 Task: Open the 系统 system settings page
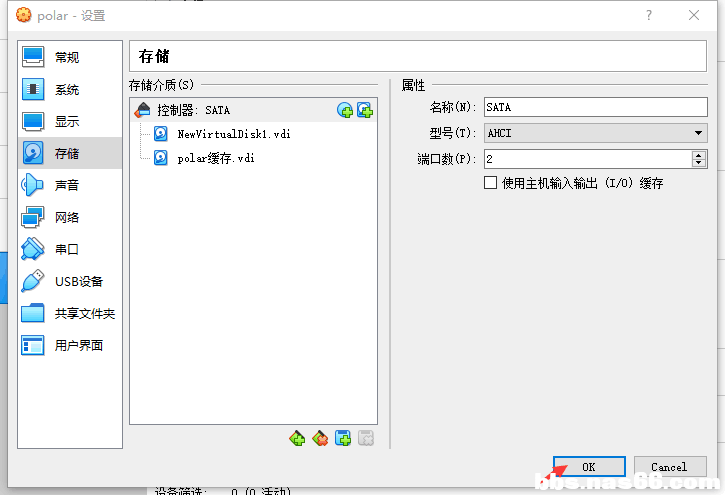(x=70, y=89)
